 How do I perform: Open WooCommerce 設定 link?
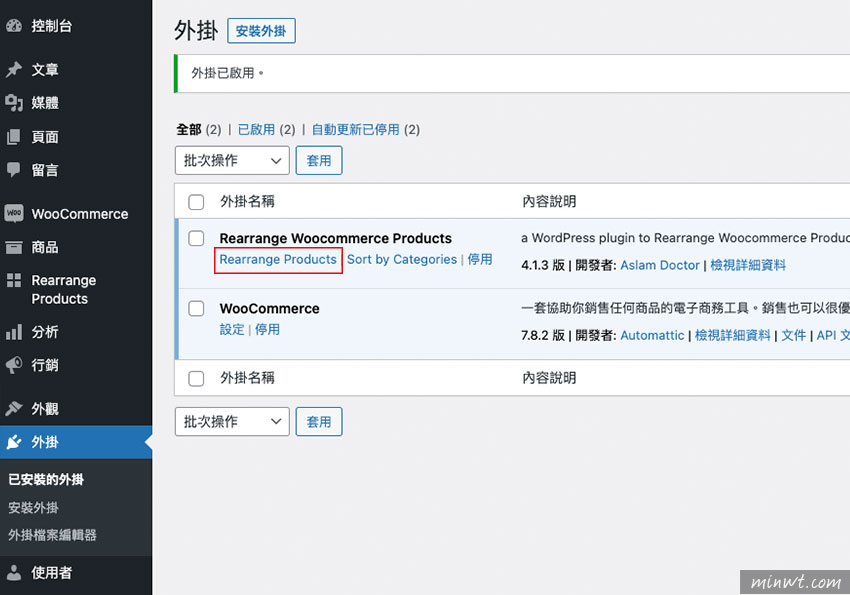coord(232,329)
